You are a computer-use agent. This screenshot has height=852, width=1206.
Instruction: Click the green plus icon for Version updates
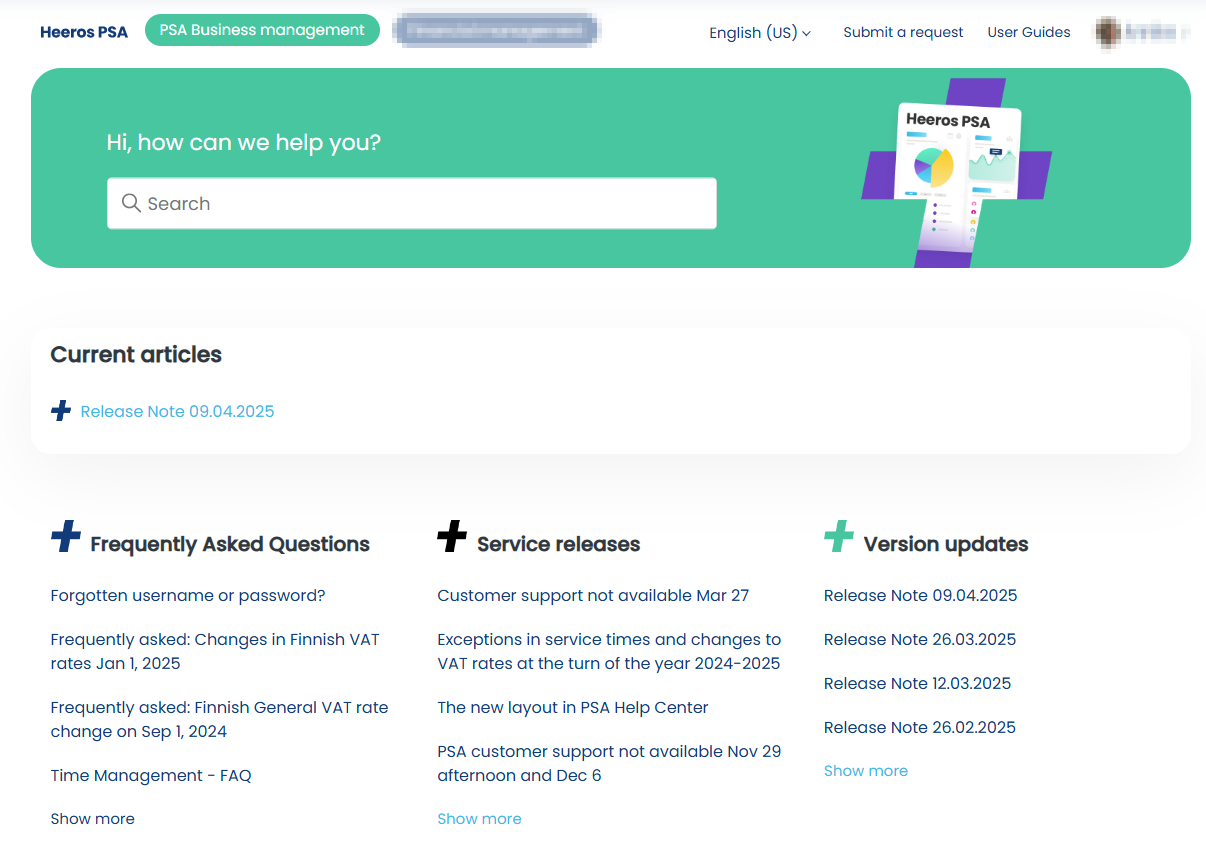[839, 536]
